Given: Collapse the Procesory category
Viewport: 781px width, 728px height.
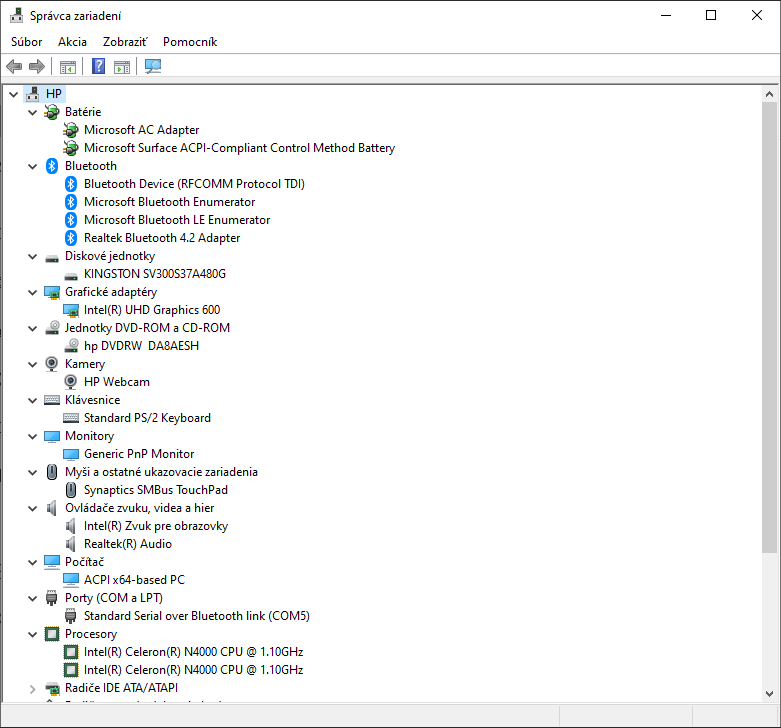Looking at the screenshot, I should pyautogui.click(x=32, y=634).
